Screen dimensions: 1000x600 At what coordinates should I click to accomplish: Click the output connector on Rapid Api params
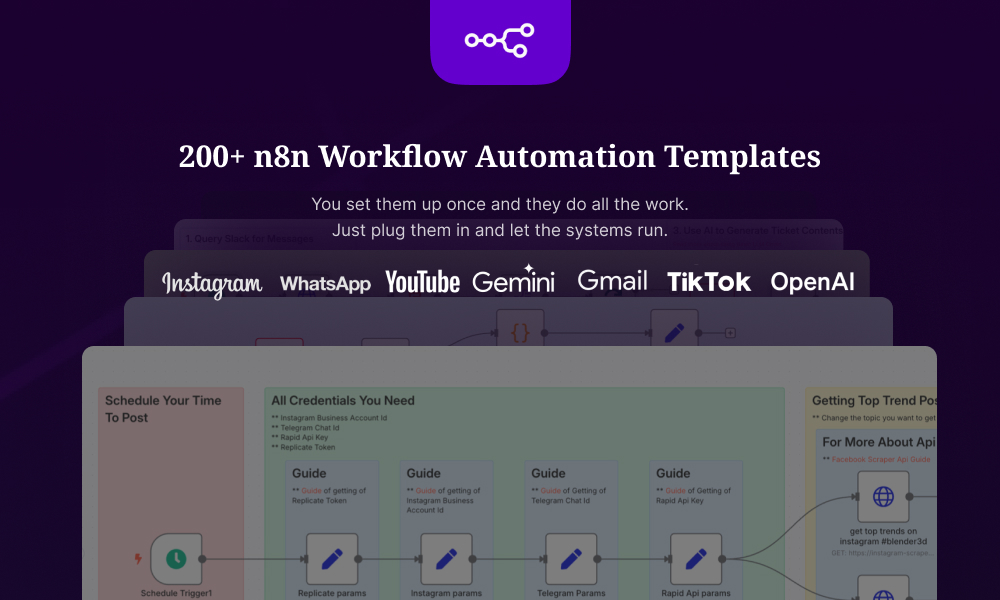pyautogui.click(x=724, y=558)
